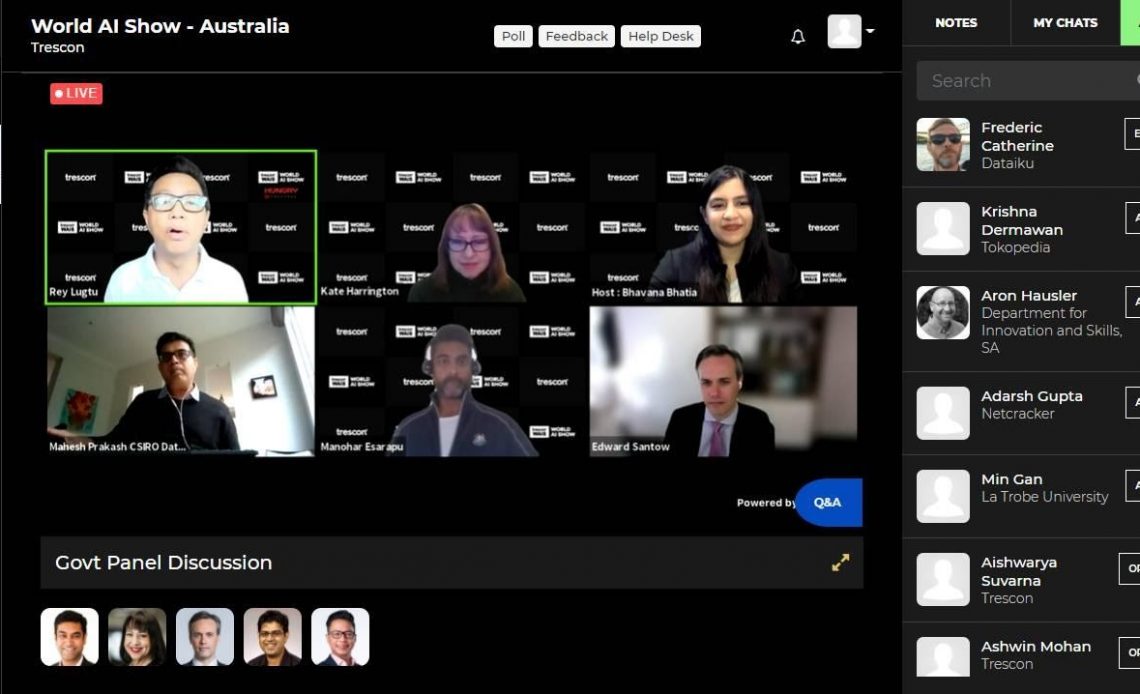Click the La Trobe University label
This screenshot has height=694, width=1140.
1045,497
